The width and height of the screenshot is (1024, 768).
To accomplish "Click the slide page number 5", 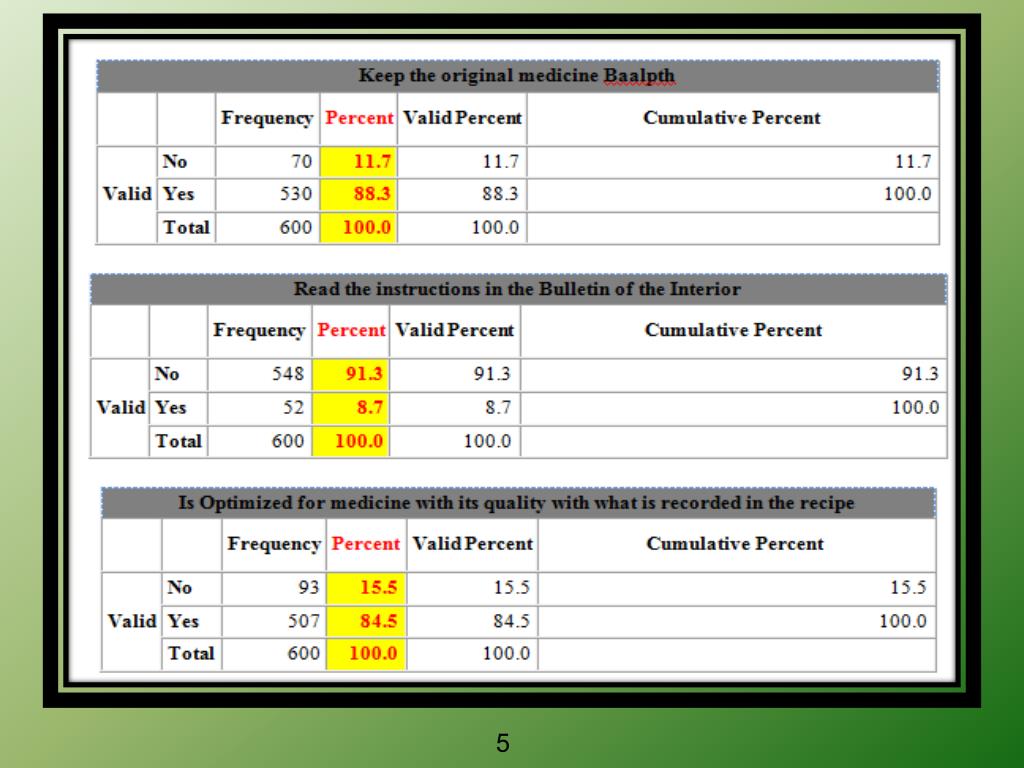I will pos(502,743).
